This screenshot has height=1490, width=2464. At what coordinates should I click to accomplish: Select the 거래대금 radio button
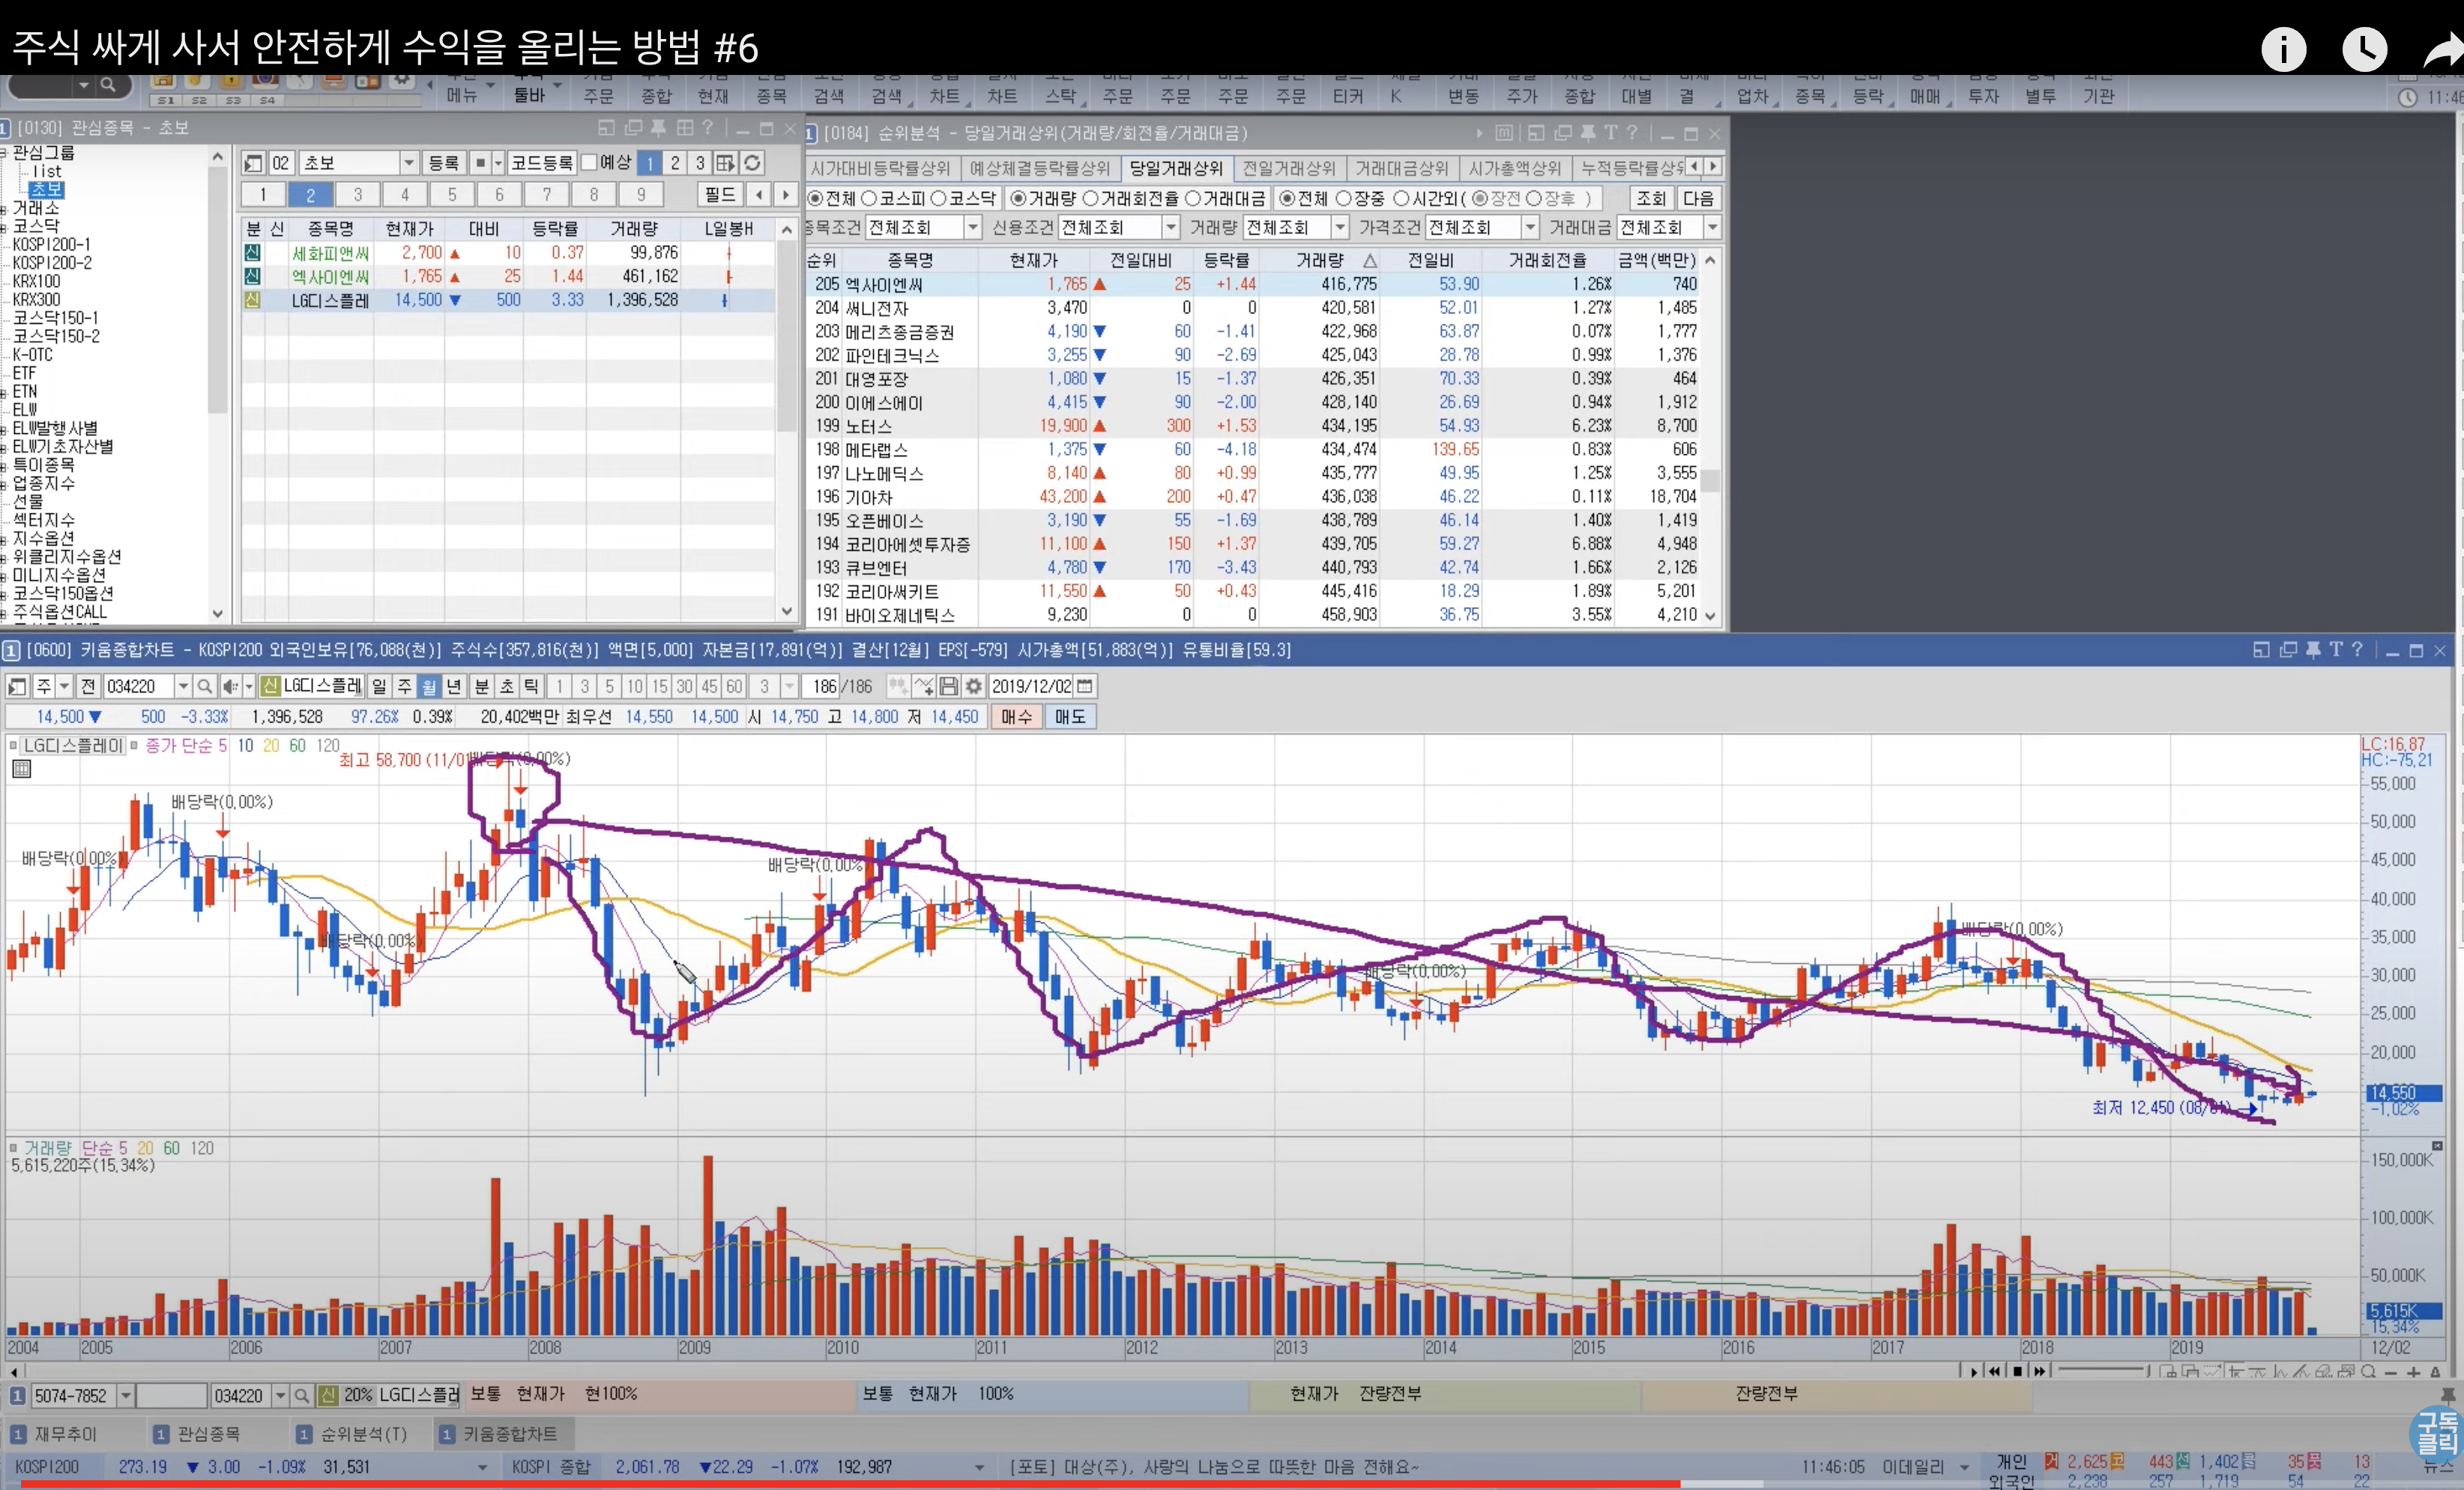point(1193,198)
